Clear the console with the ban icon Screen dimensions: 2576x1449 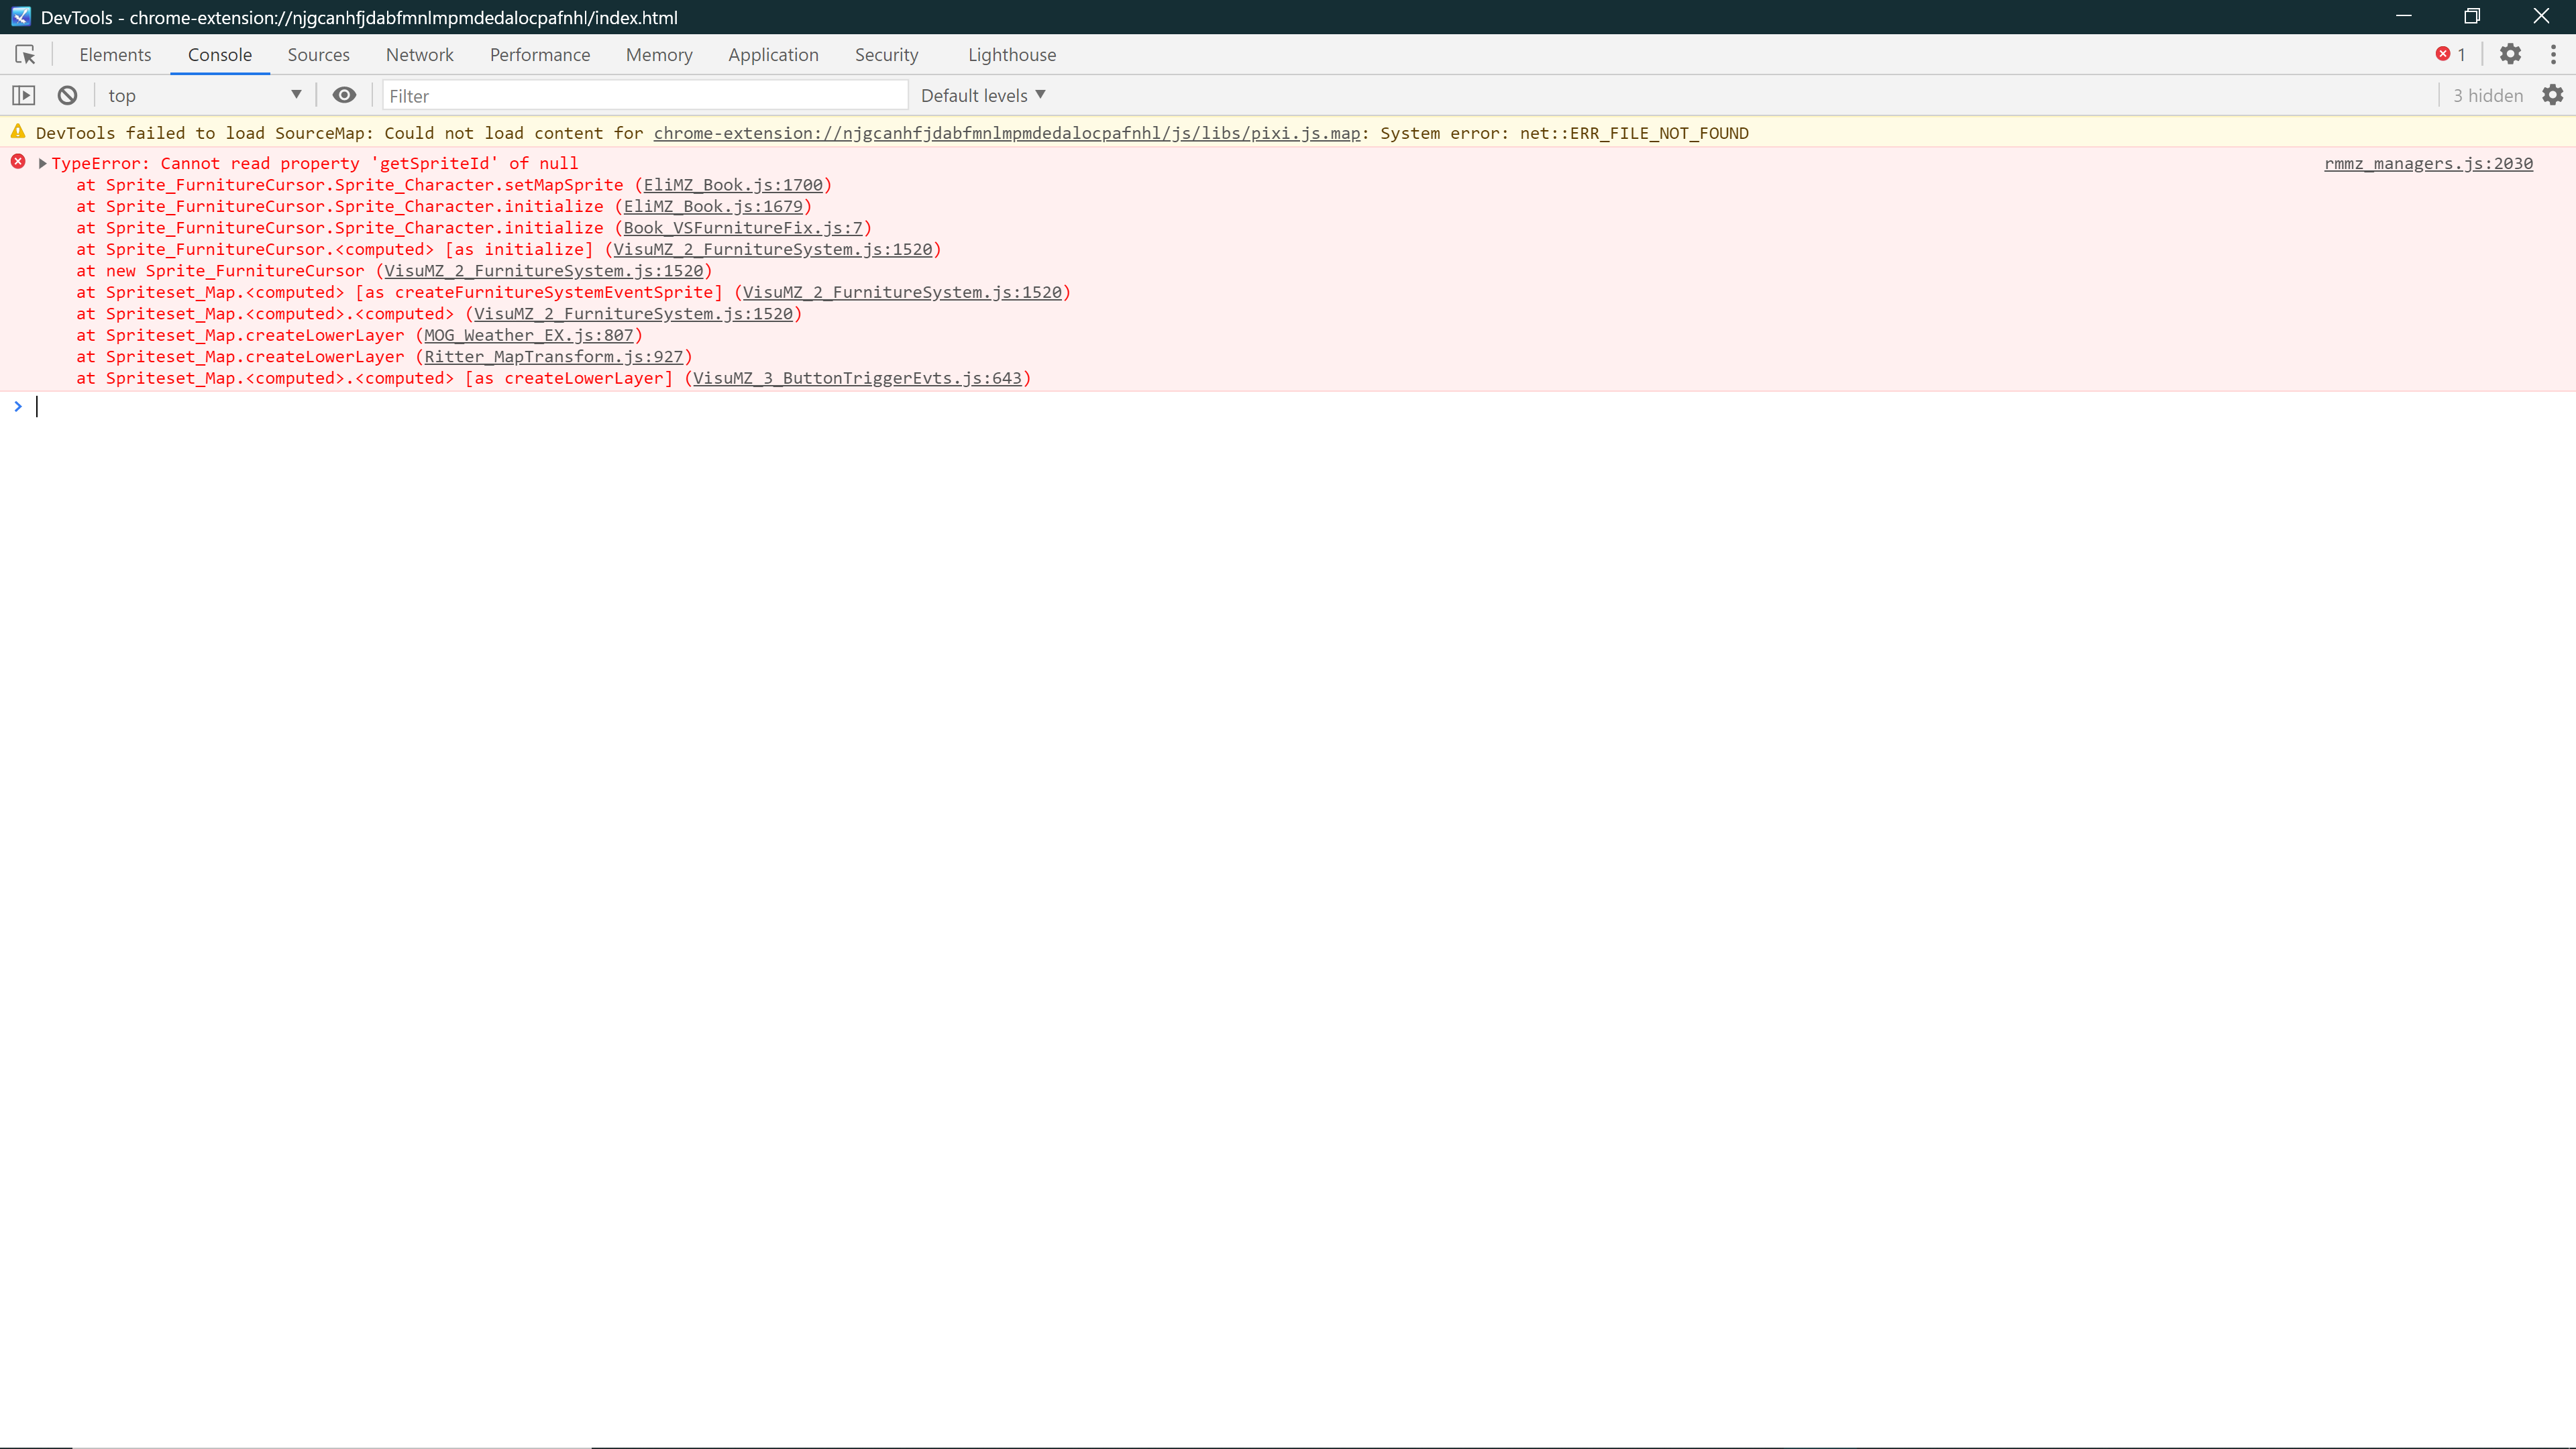[67, 95]
